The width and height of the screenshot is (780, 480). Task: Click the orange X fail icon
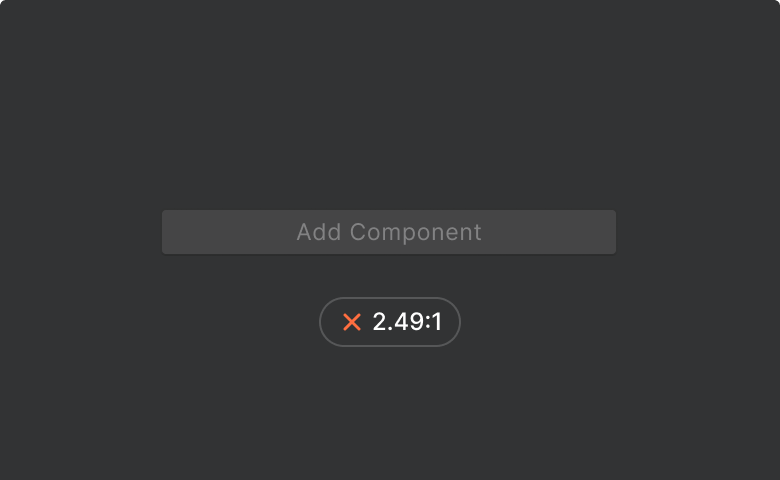coord(351,322)
